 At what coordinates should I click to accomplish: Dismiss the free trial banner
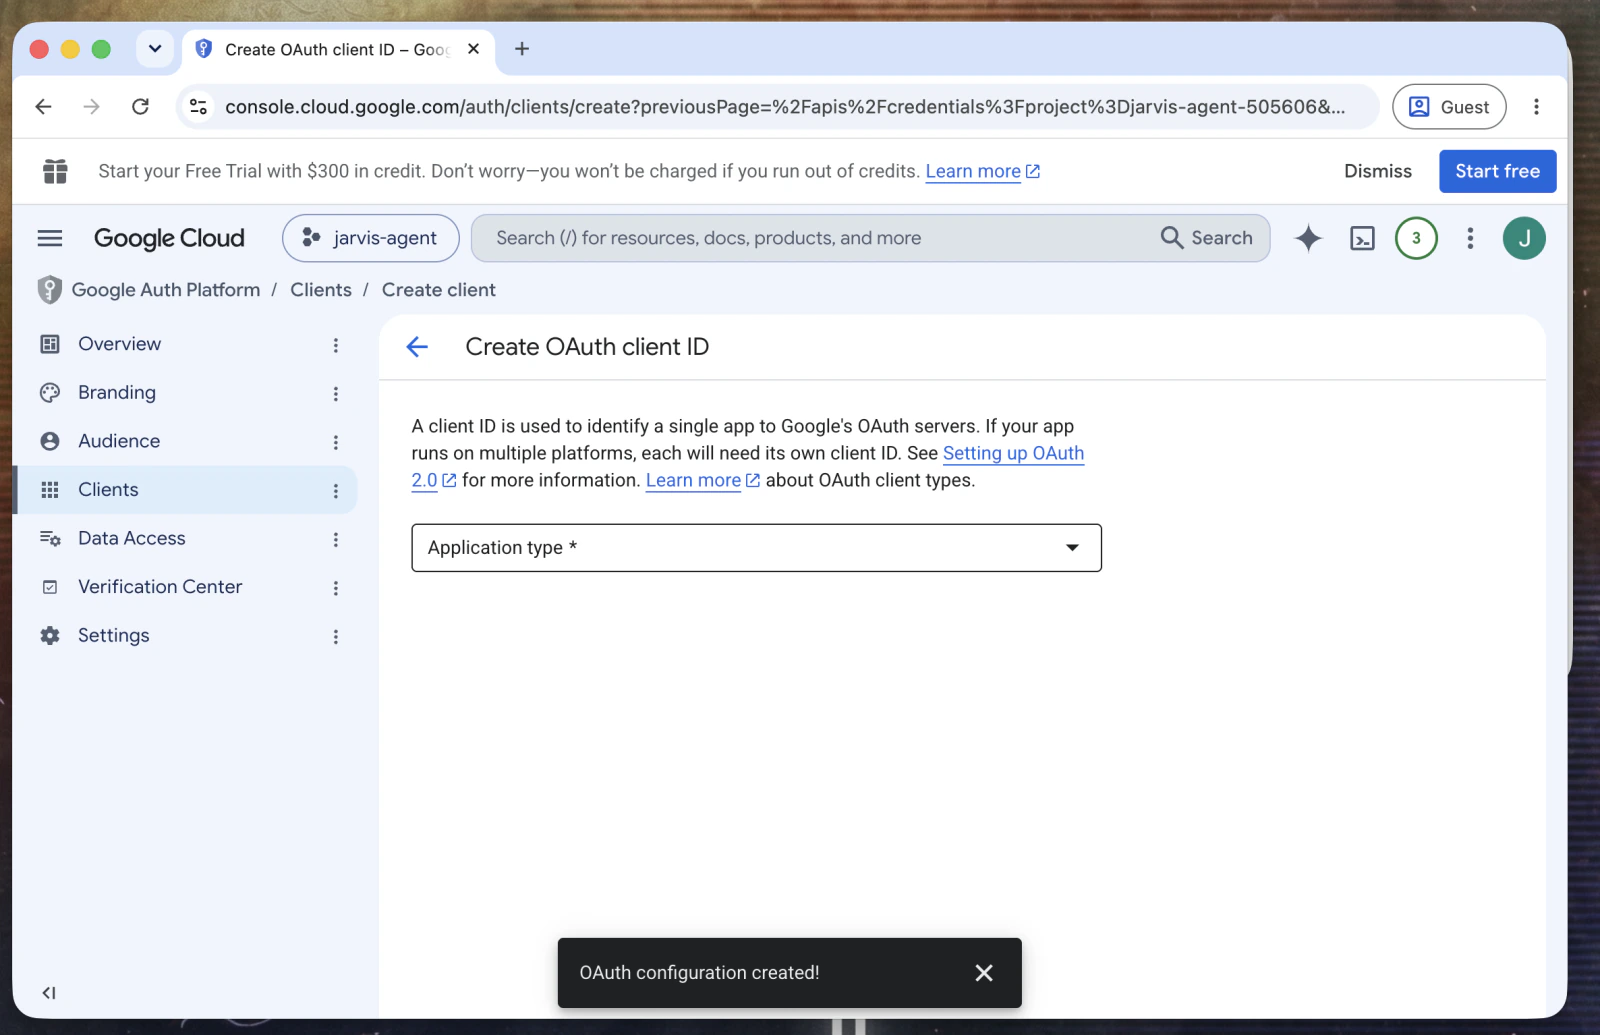[x=1378, y=171]
